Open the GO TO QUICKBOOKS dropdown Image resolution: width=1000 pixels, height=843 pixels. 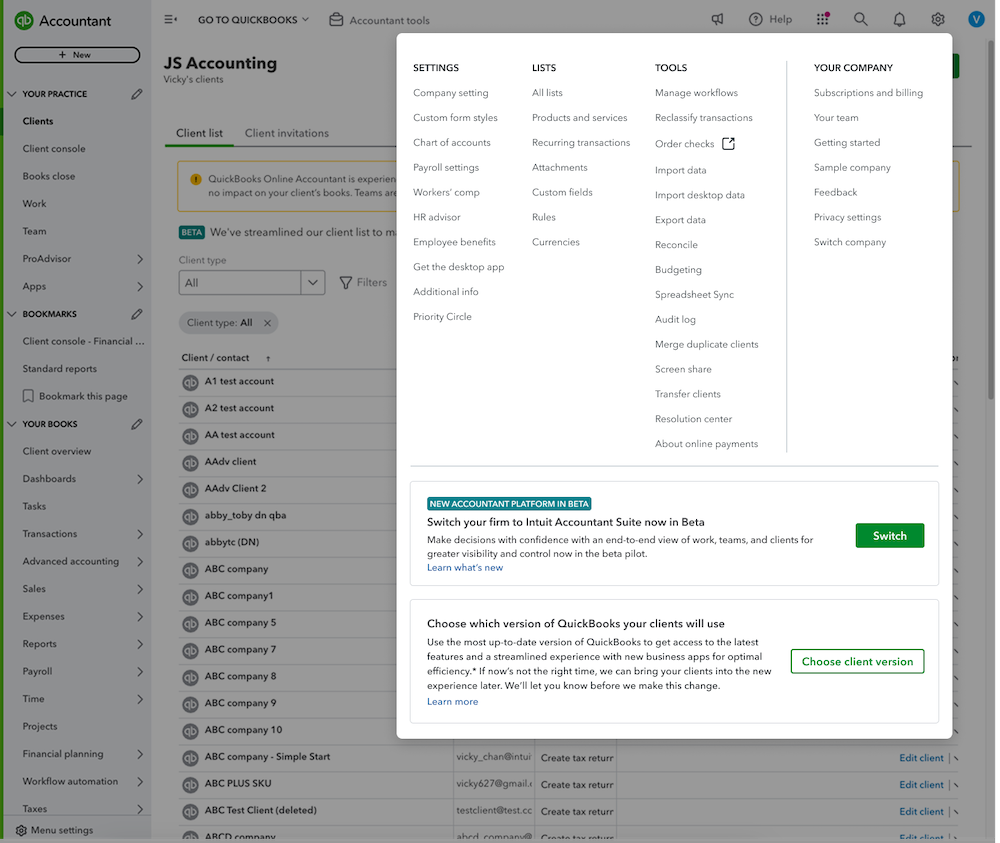[253, 18]
